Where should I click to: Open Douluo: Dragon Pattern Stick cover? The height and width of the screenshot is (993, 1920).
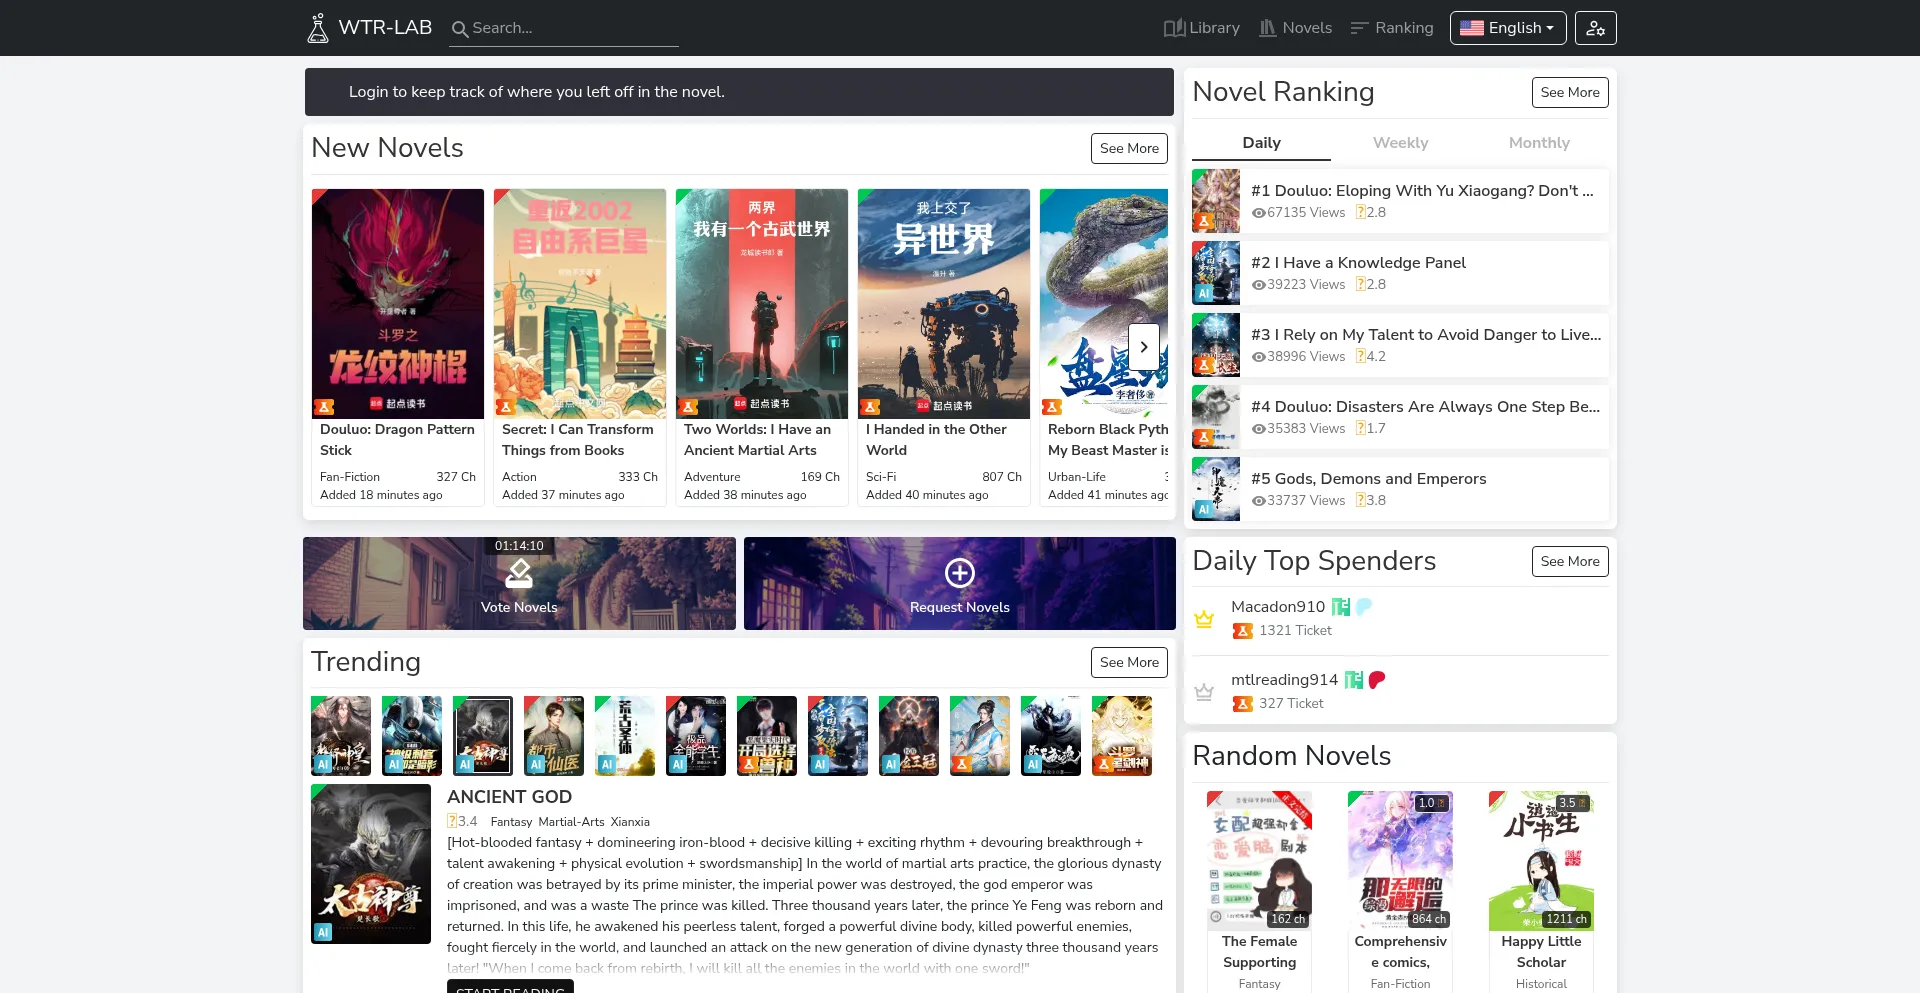click(398, 304)
